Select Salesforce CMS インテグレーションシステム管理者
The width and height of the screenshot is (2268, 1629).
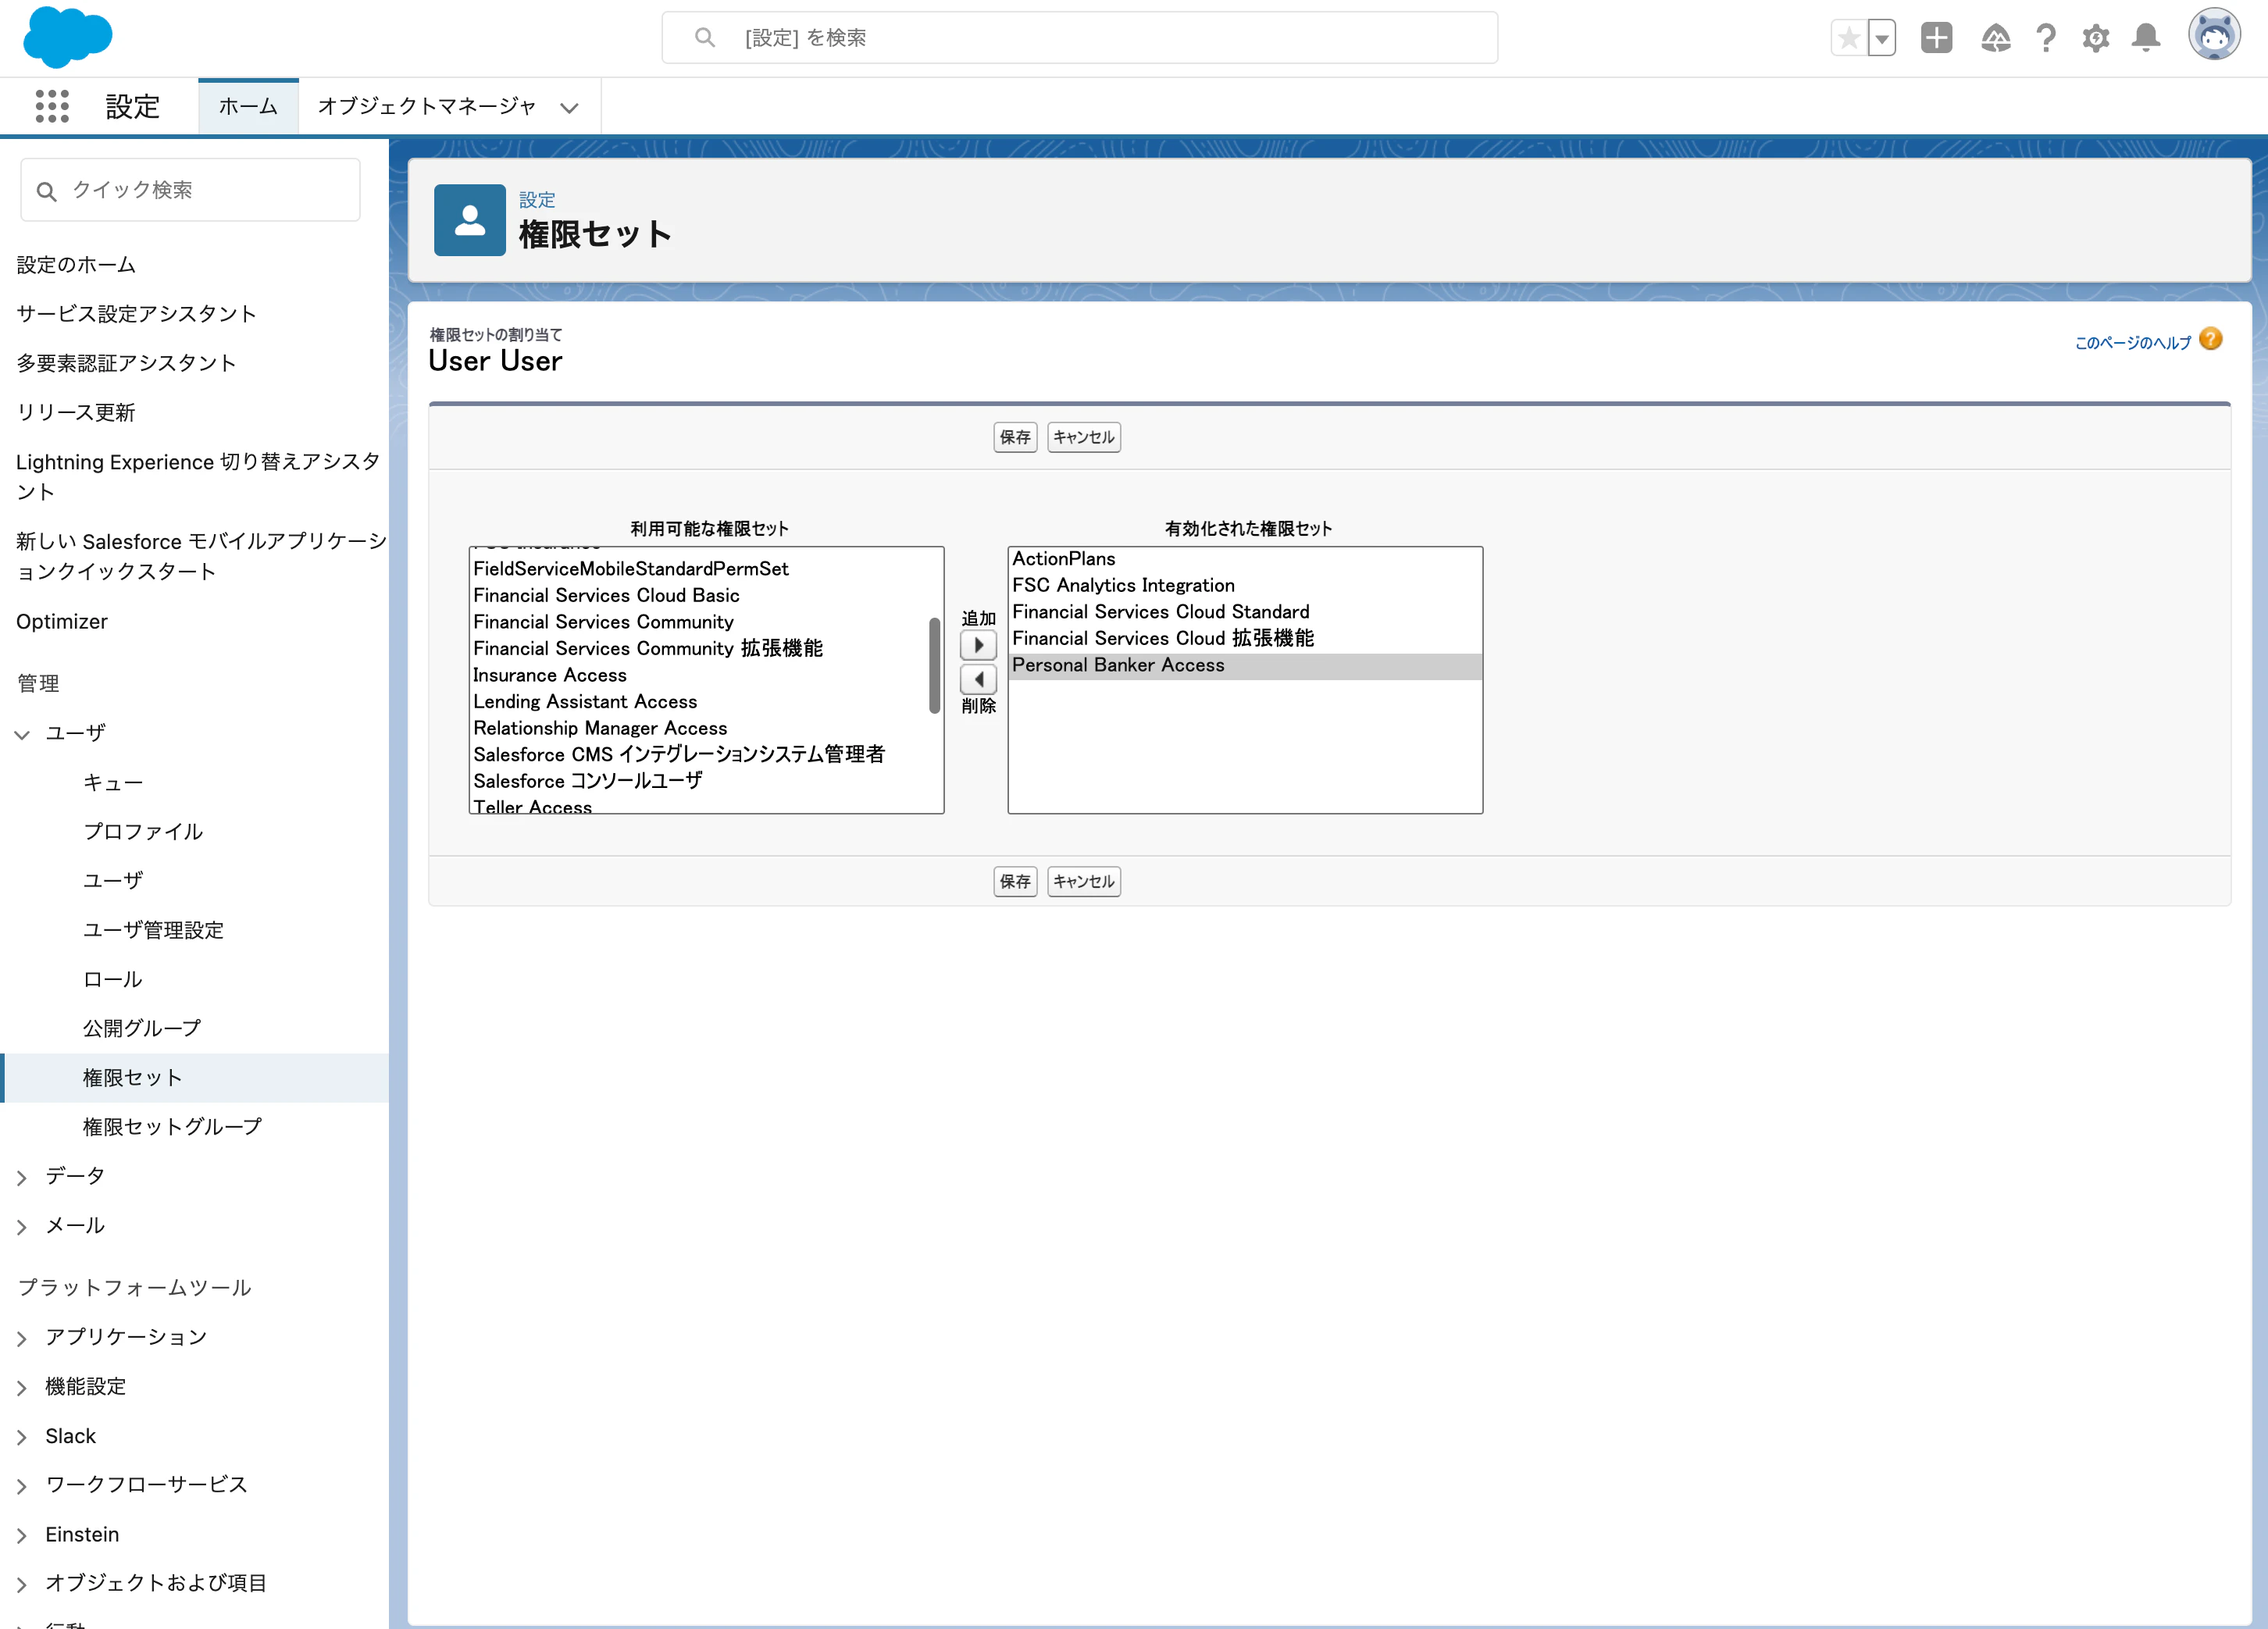point(679,755)
